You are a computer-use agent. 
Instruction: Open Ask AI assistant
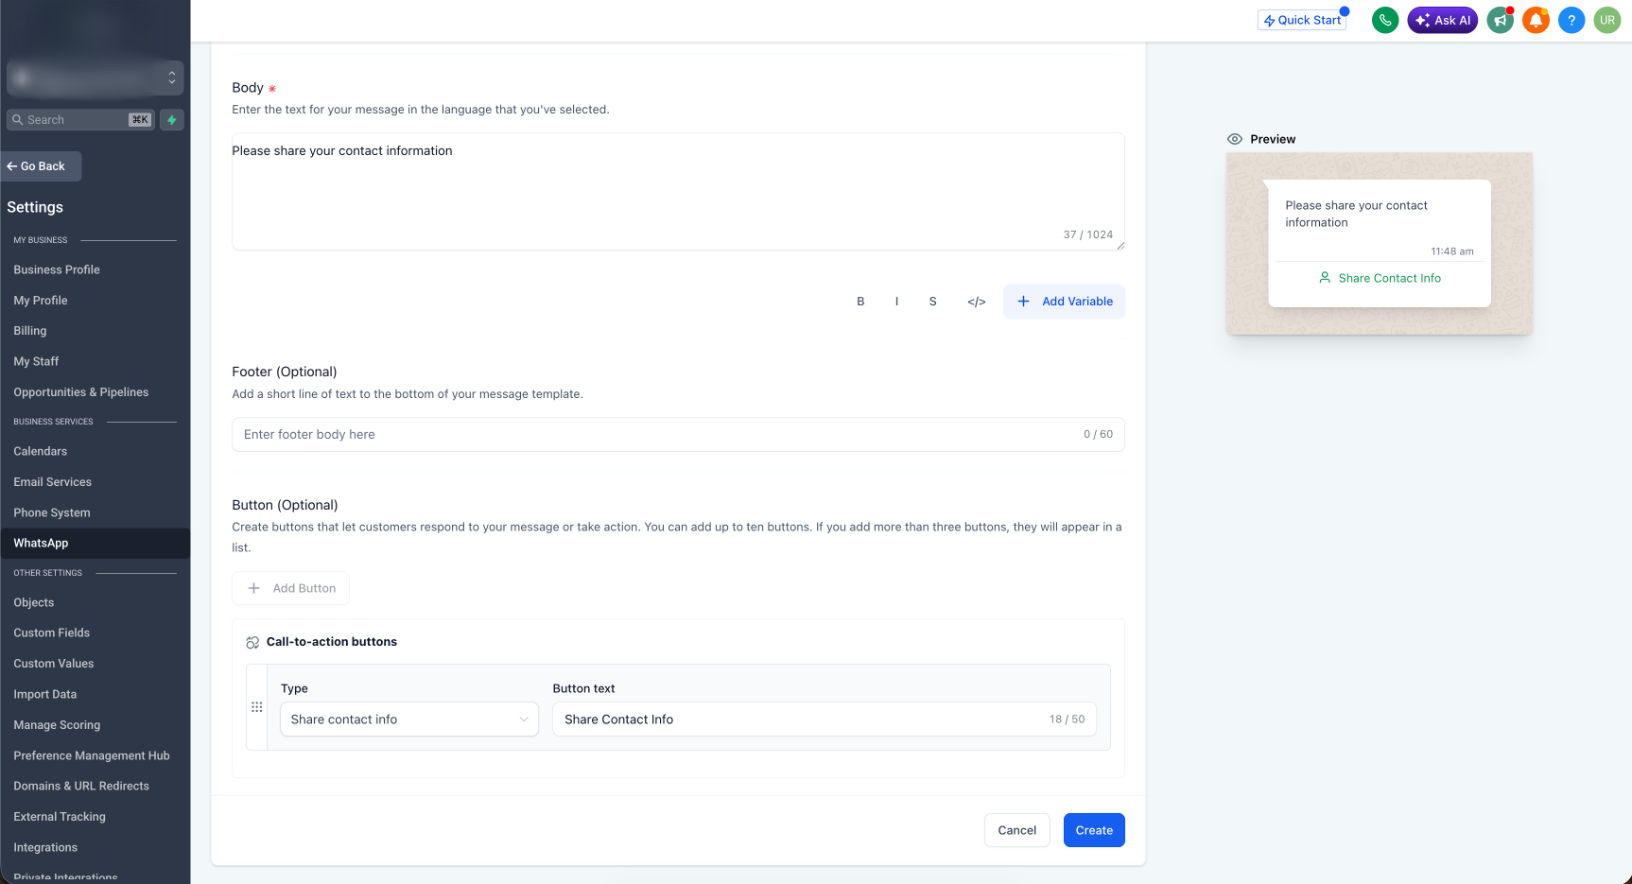(x=1442, y=20)
